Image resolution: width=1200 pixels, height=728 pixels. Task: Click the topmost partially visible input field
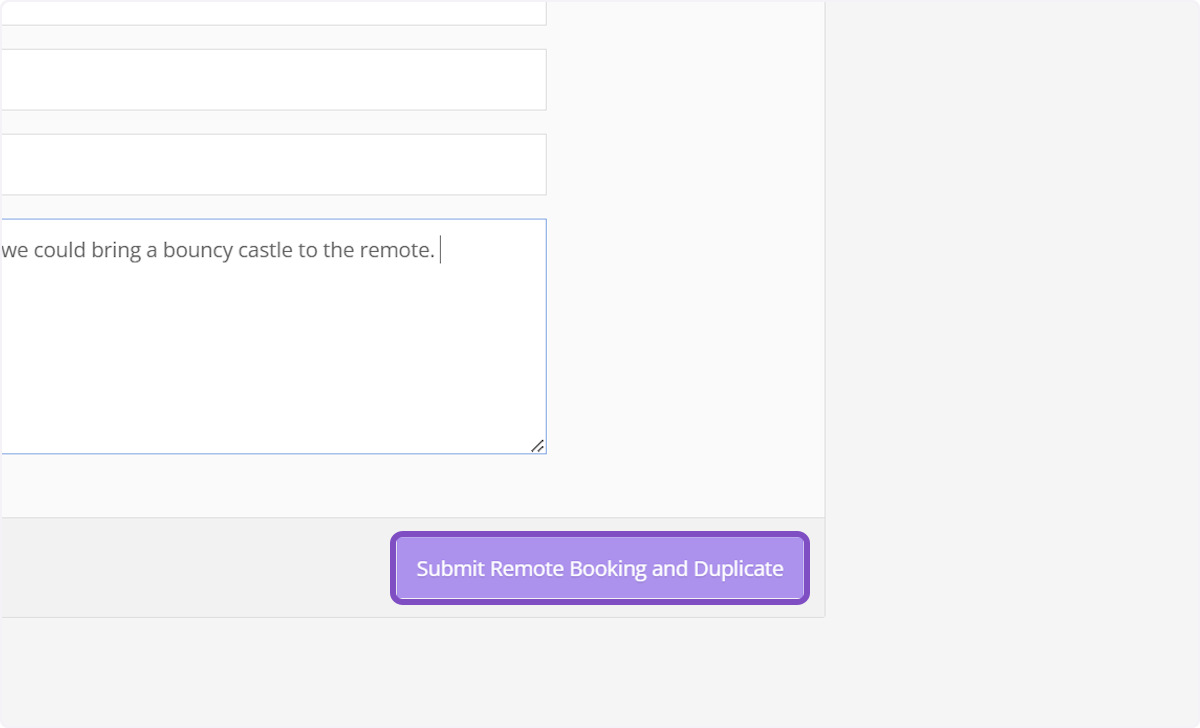click(x=270, y=10)
